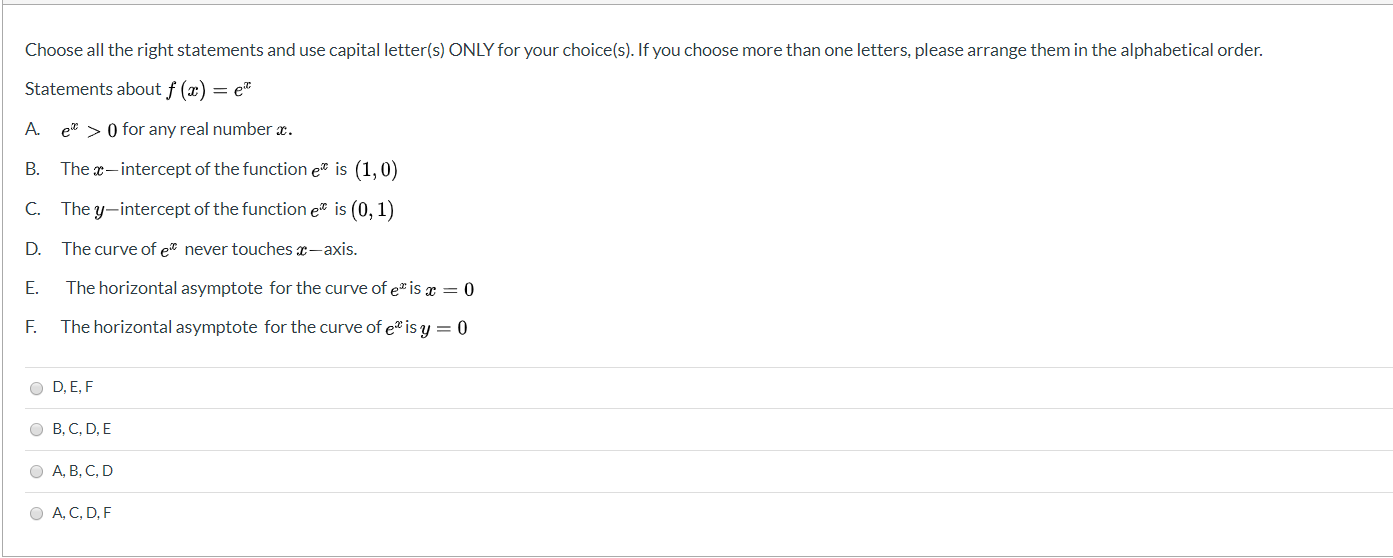
Task: Click the "B, C, D, E" answer label text
Action: coord(82,429)
